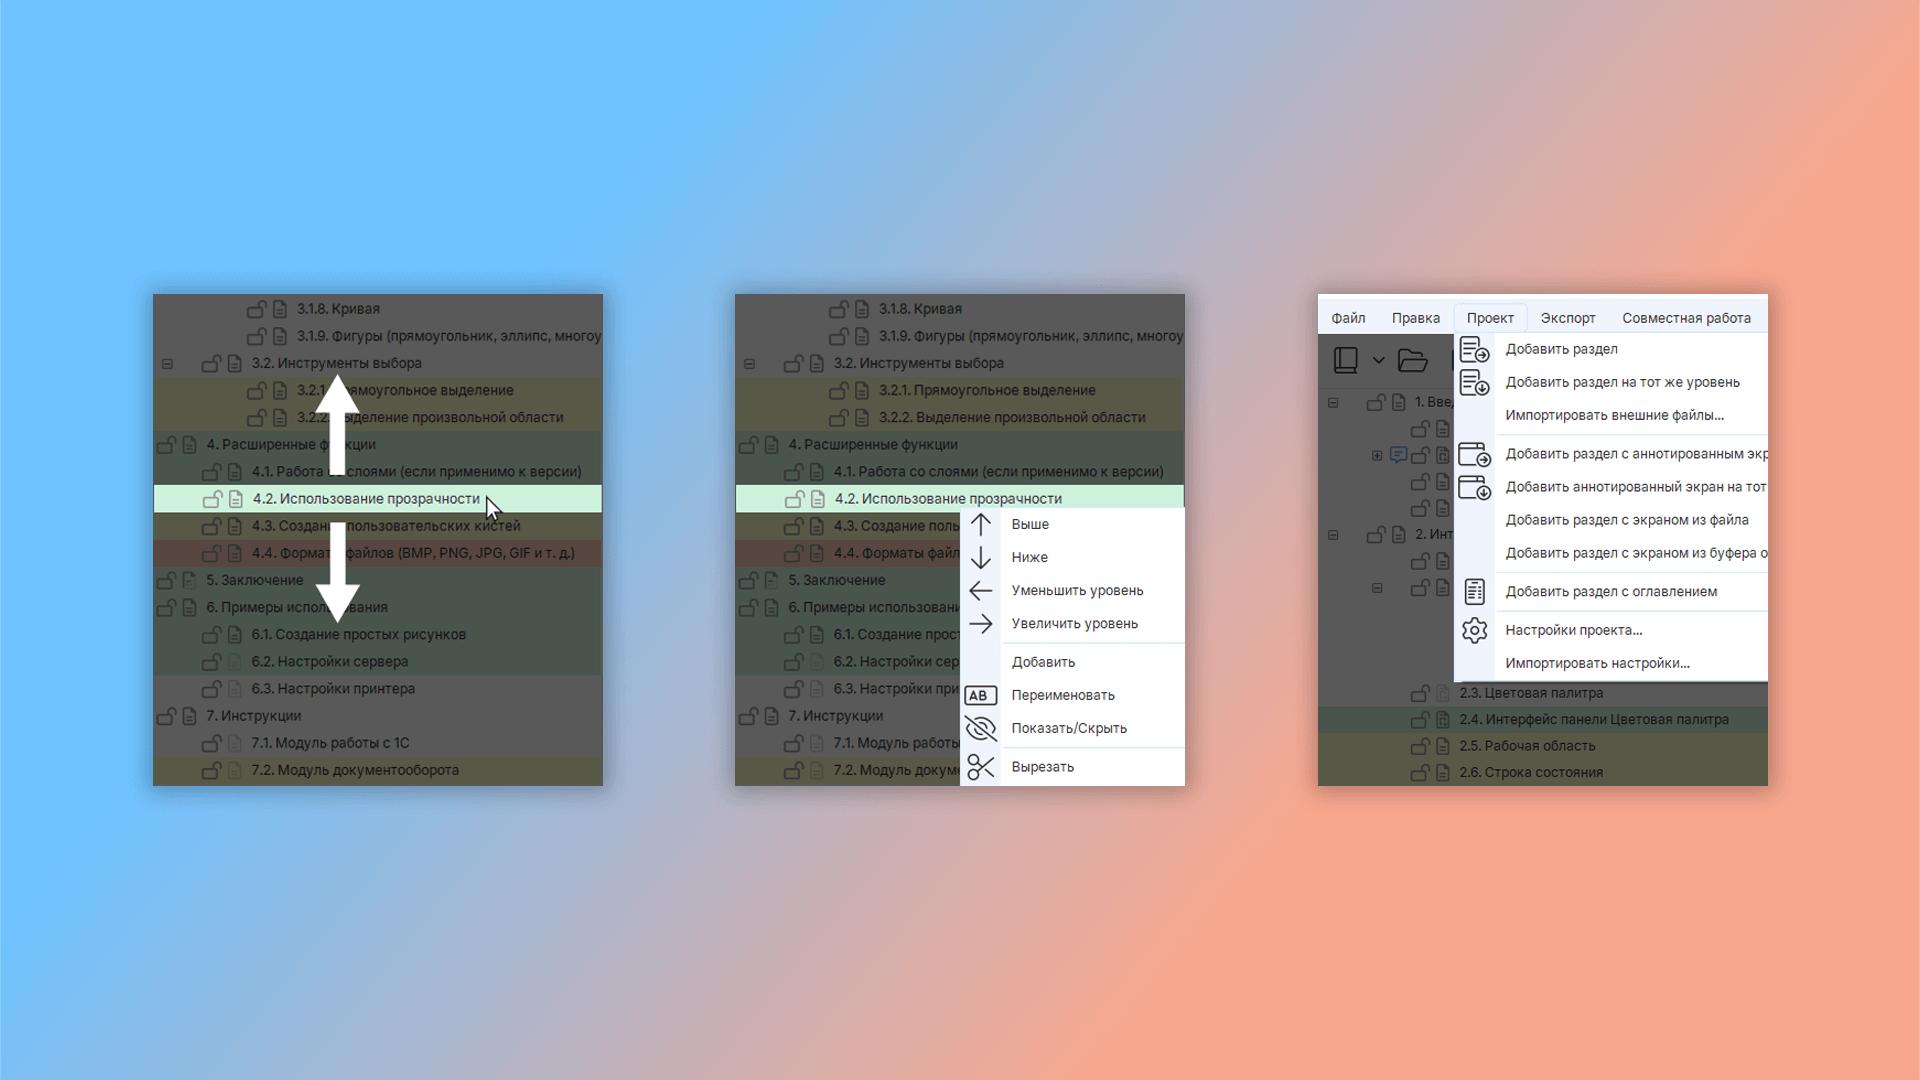Open the Экспорт menu

[x=1567, y=318]
